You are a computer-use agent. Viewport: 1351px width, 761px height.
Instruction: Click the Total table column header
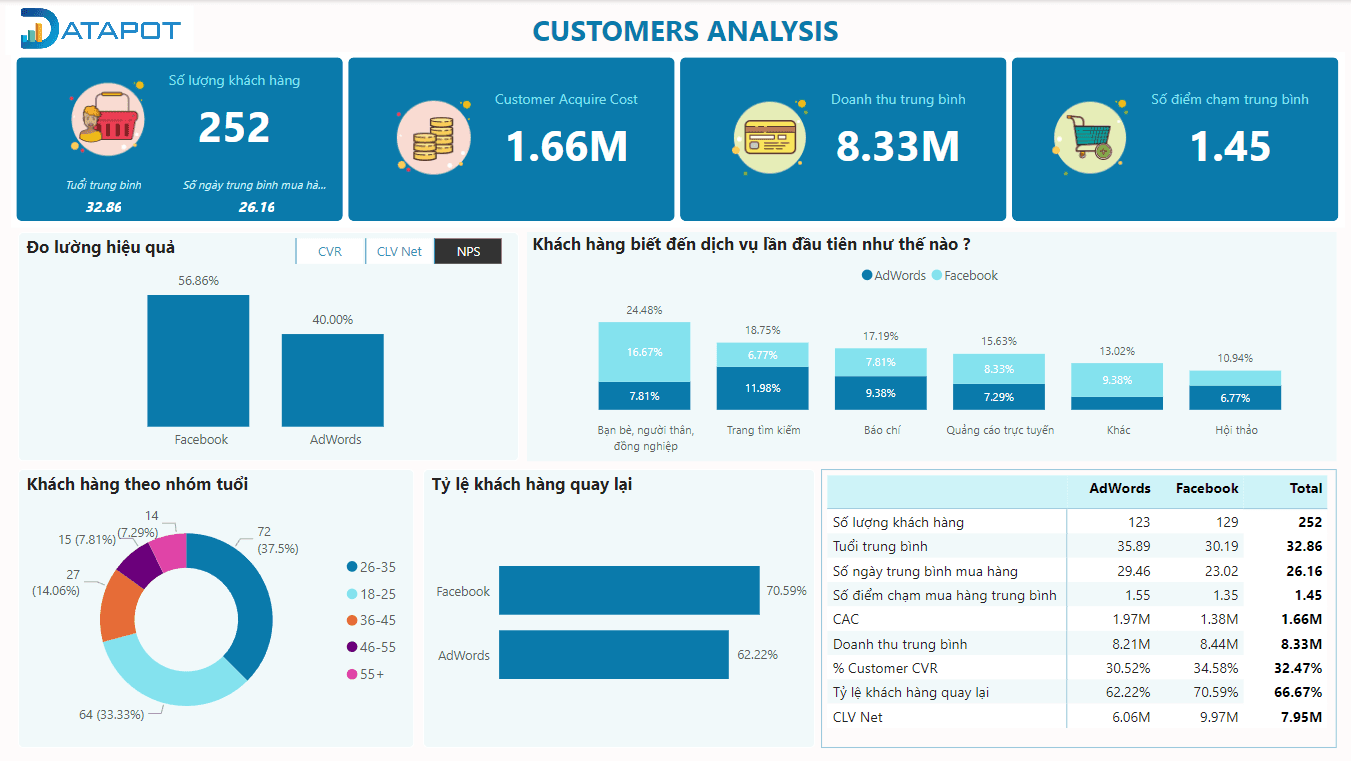(1306, 489)
